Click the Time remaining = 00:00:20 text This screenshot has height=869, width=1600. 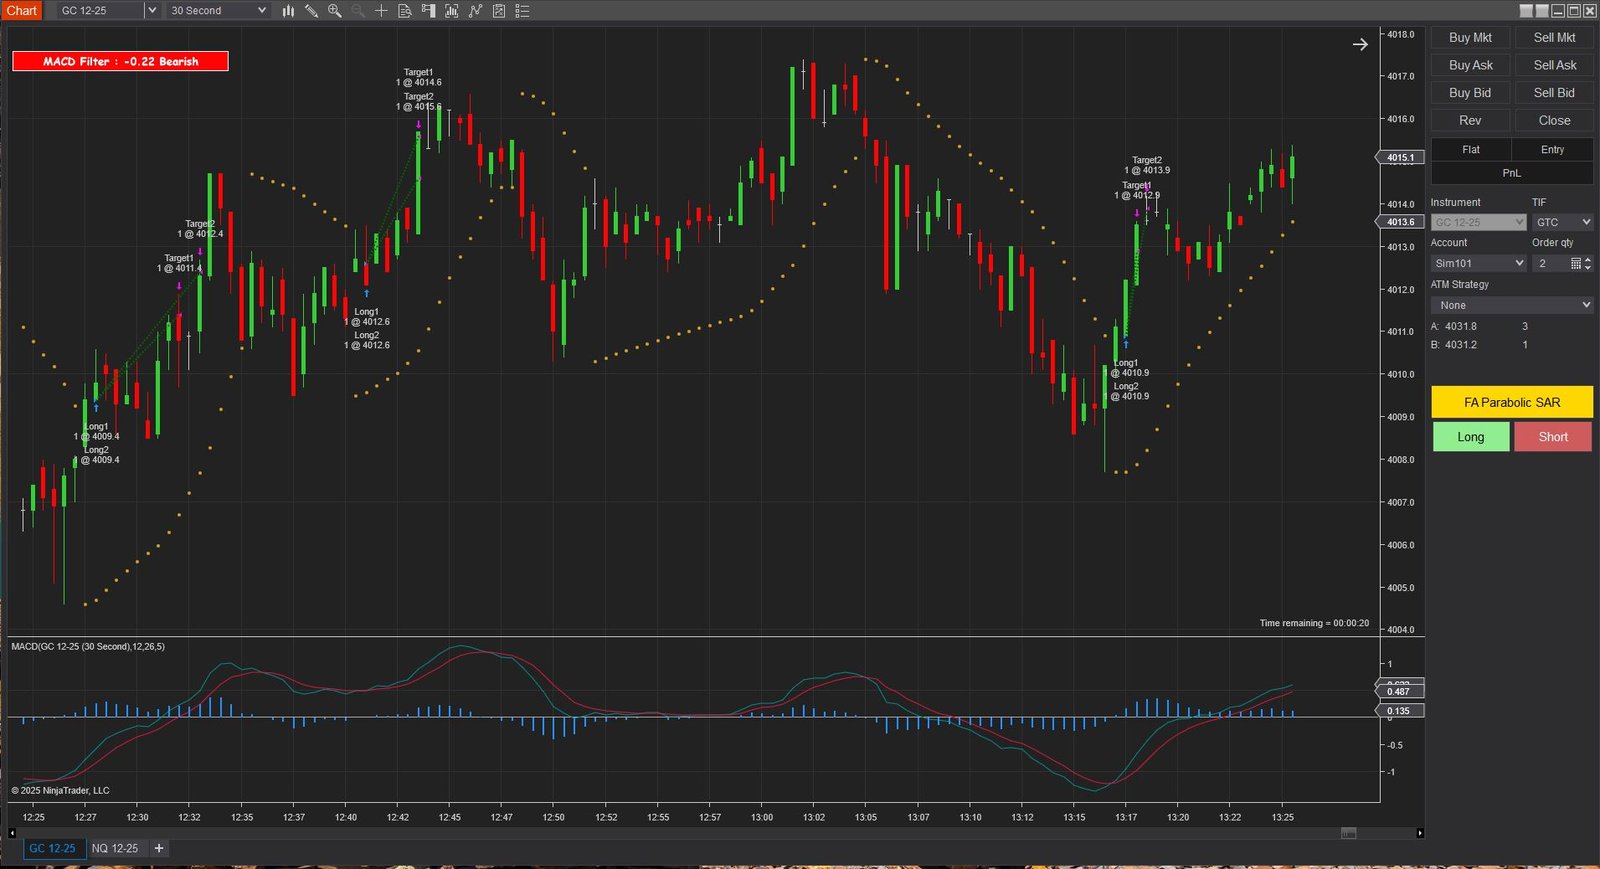tap(1314, 623)
